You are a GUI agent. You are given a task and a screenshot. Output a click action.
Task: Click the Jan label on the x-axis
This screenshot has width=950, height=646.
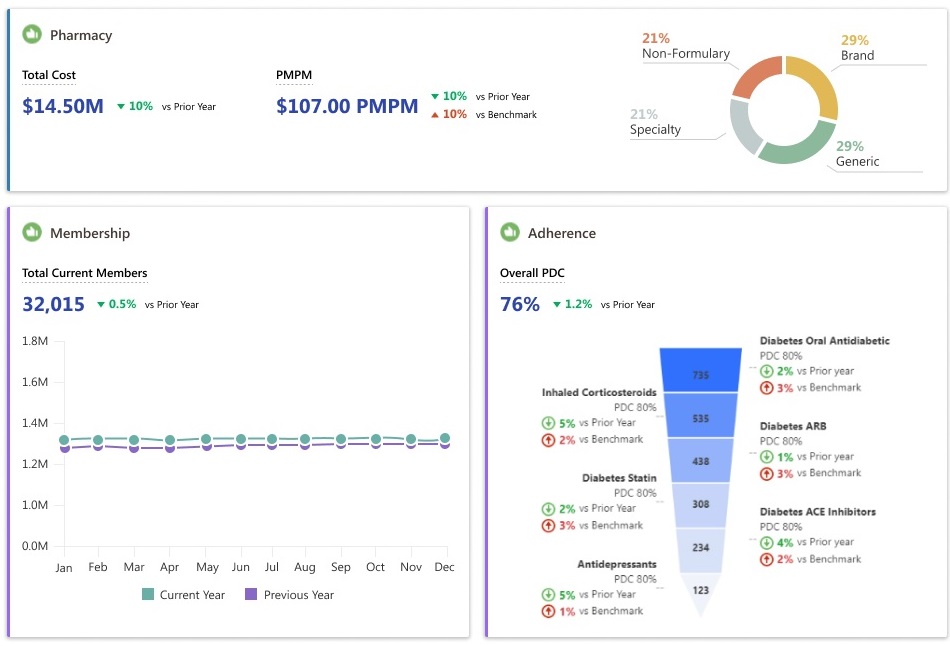point(64,568)
